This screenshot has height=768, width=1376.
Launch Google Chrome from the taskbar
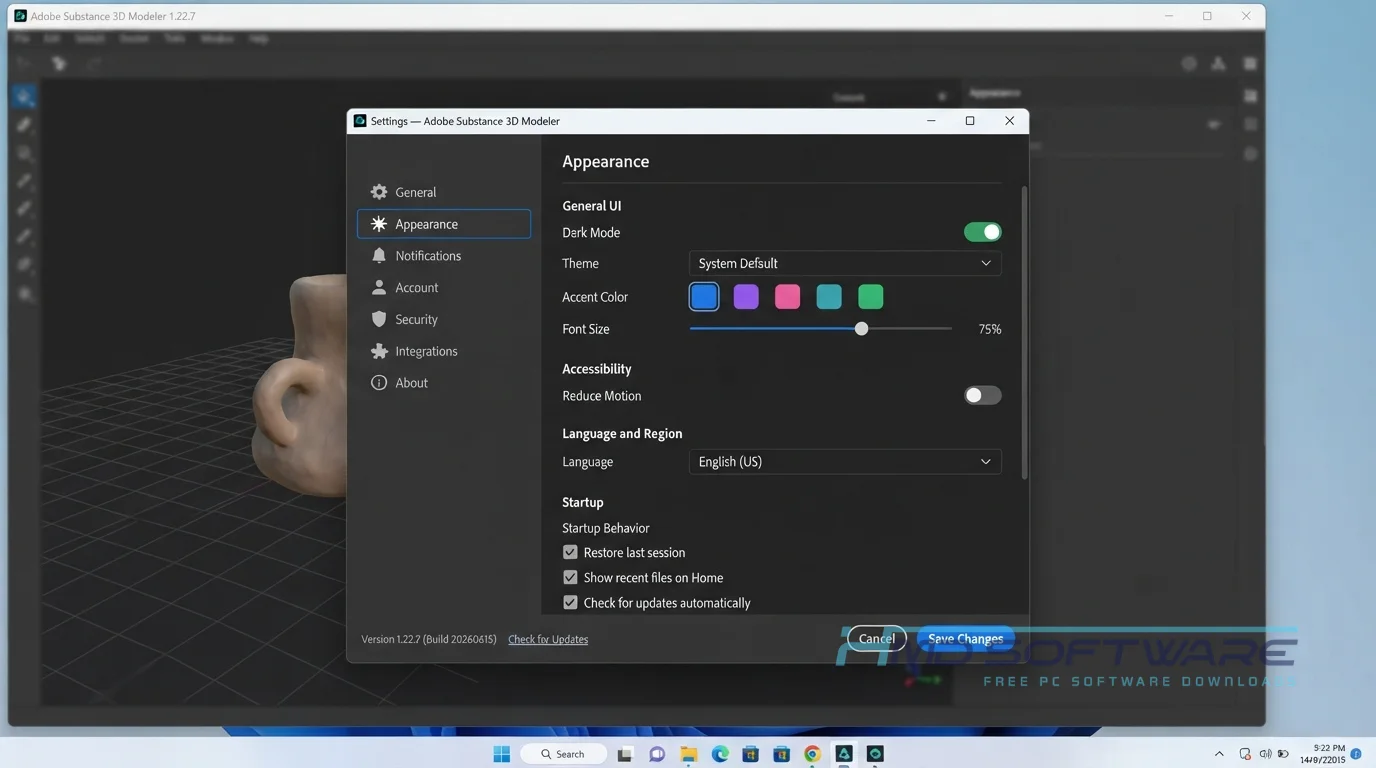pos(813,754)
